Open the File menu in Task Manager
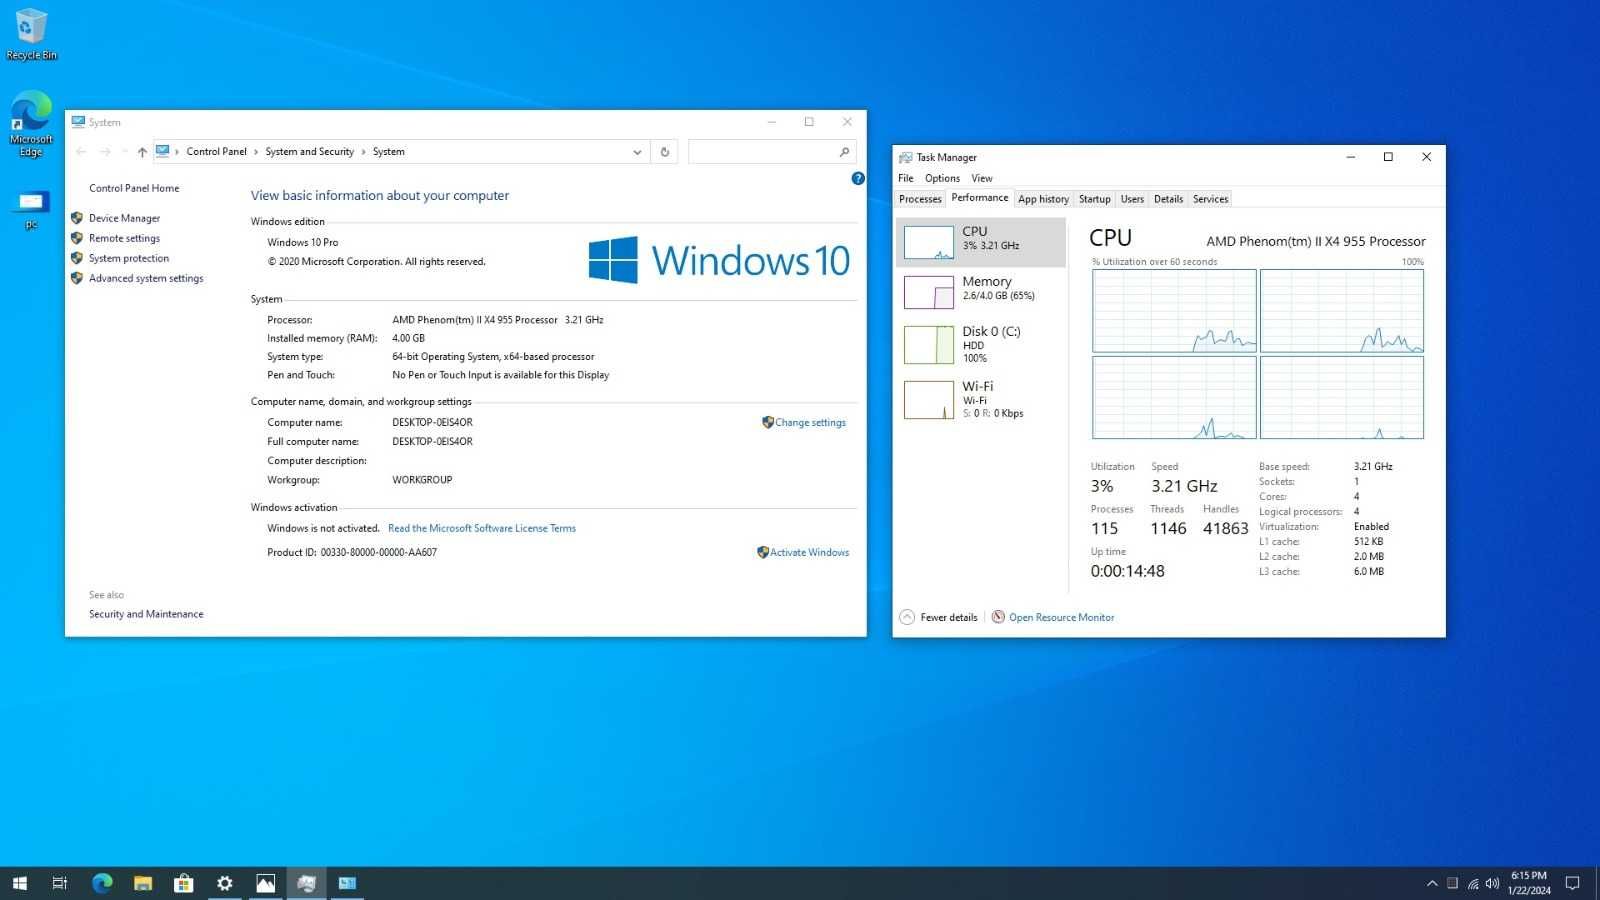1600x900 pixels. pos(906,178)
